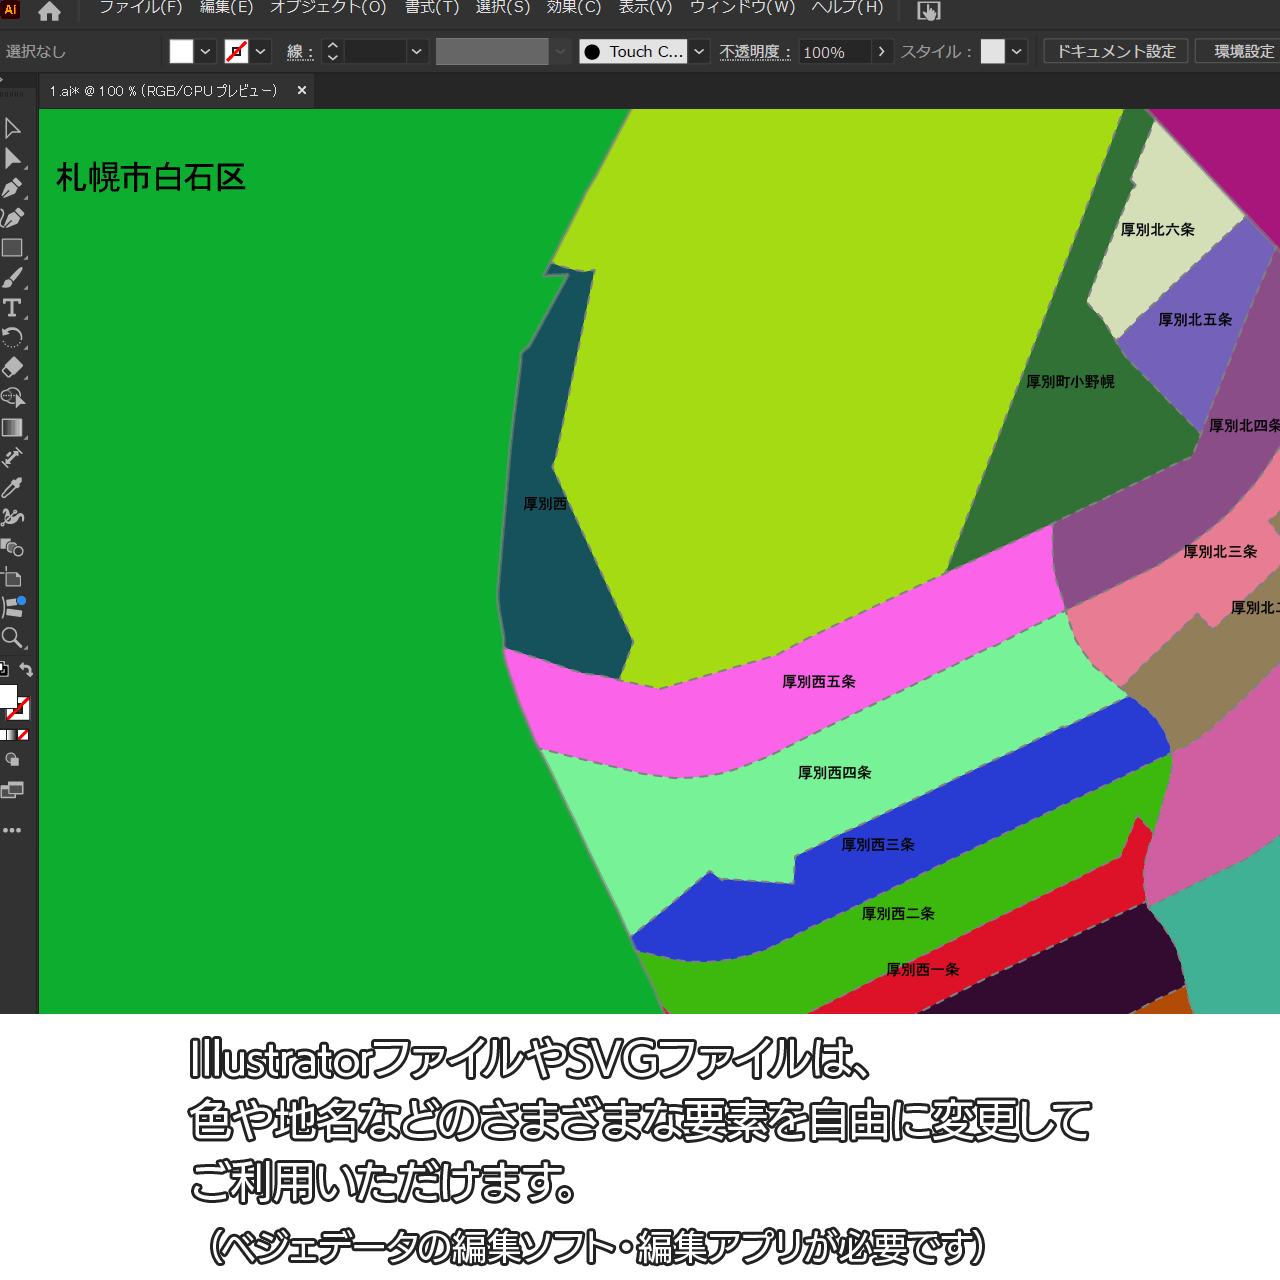Select the Pen tool
This screenshot has width=1280, height=1280.
coord(13,188)
